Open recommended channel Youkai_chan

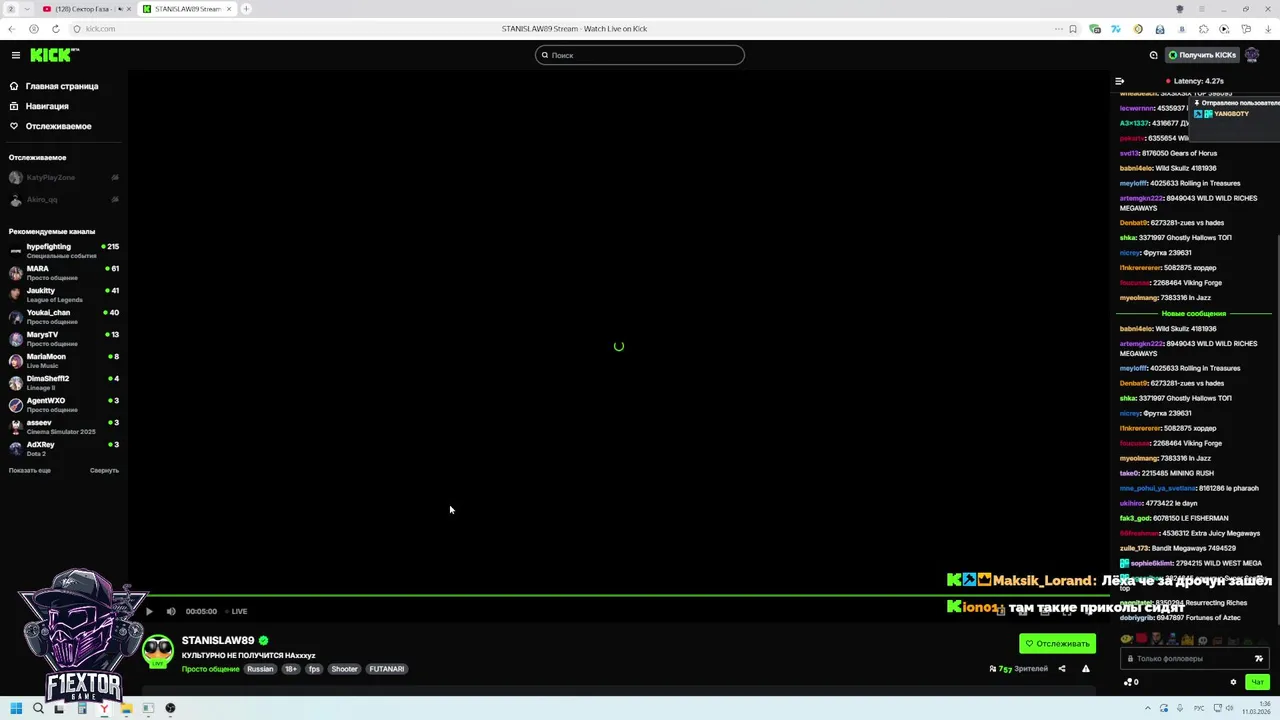[x=63, y=316]
